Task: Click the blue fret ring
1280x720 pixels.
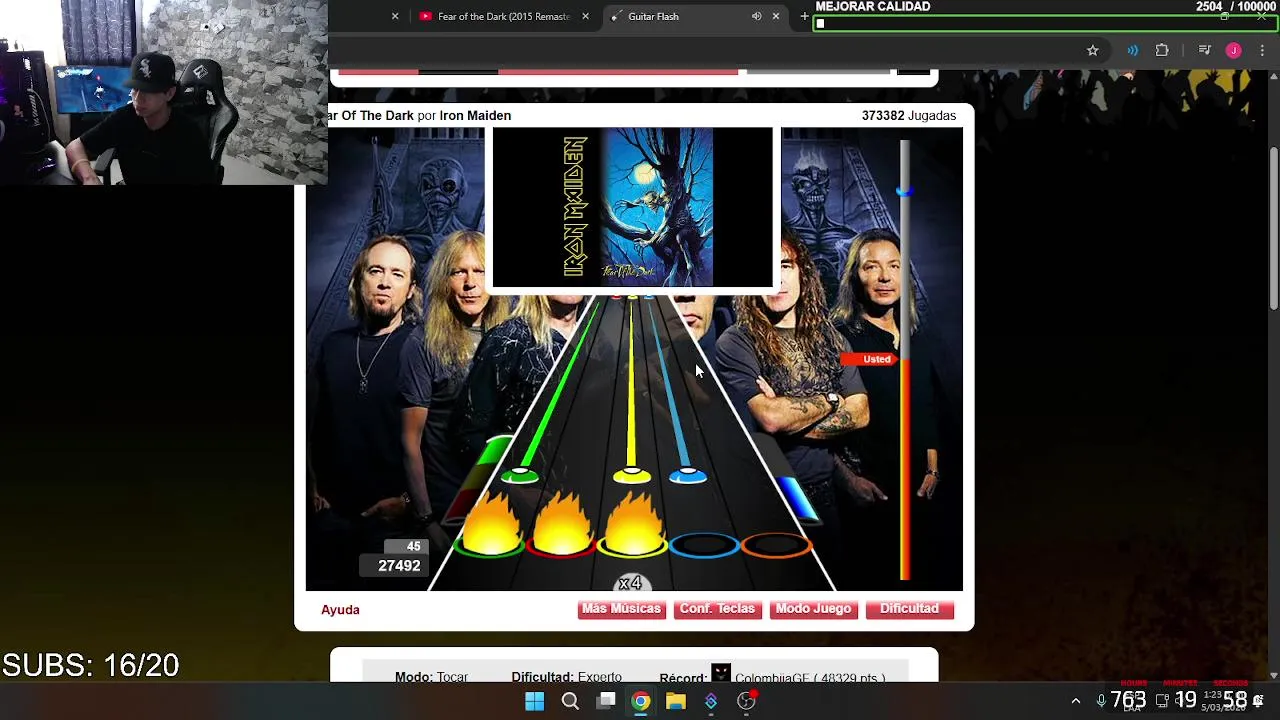Action: pos(705,545)
